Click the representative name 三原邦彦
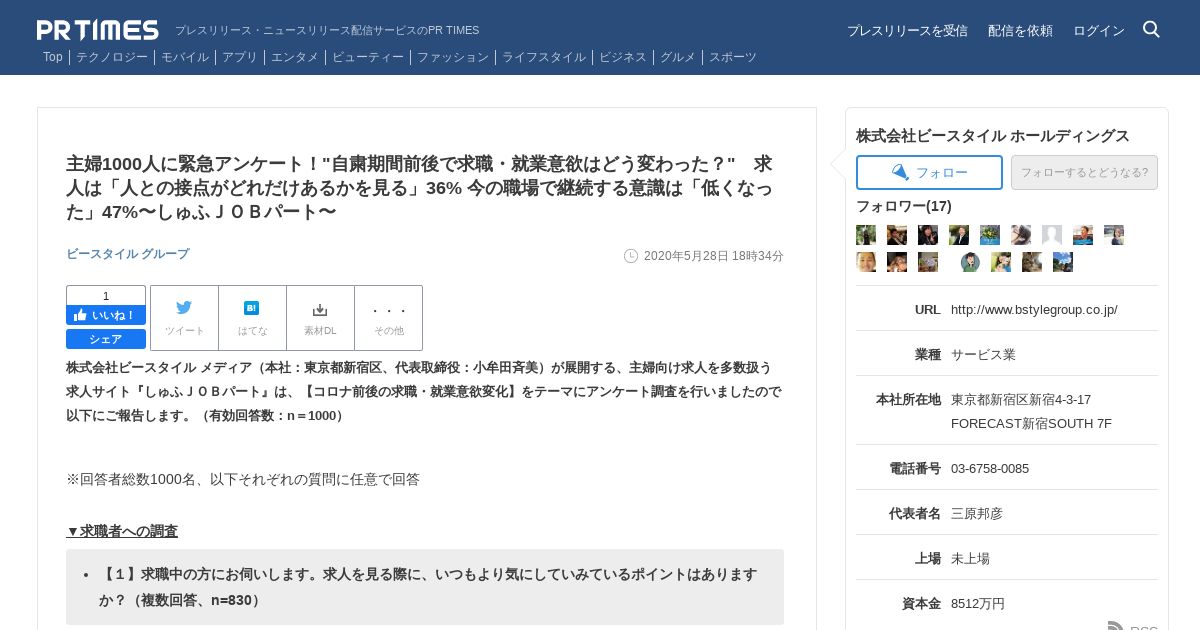The image size is (1200, 630). 977,513
